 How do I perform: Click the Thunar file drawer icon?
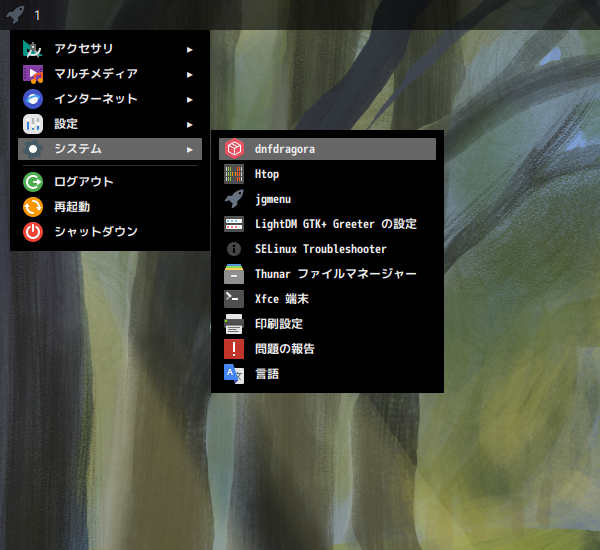[x=234, y=274]
